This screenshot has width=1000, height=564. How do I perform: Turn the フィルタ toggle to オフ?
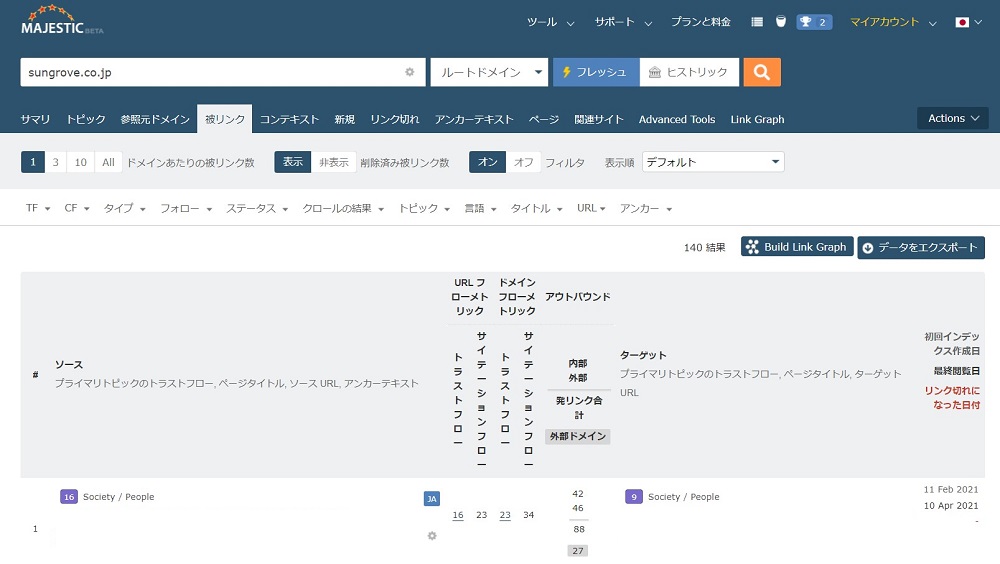523,162
